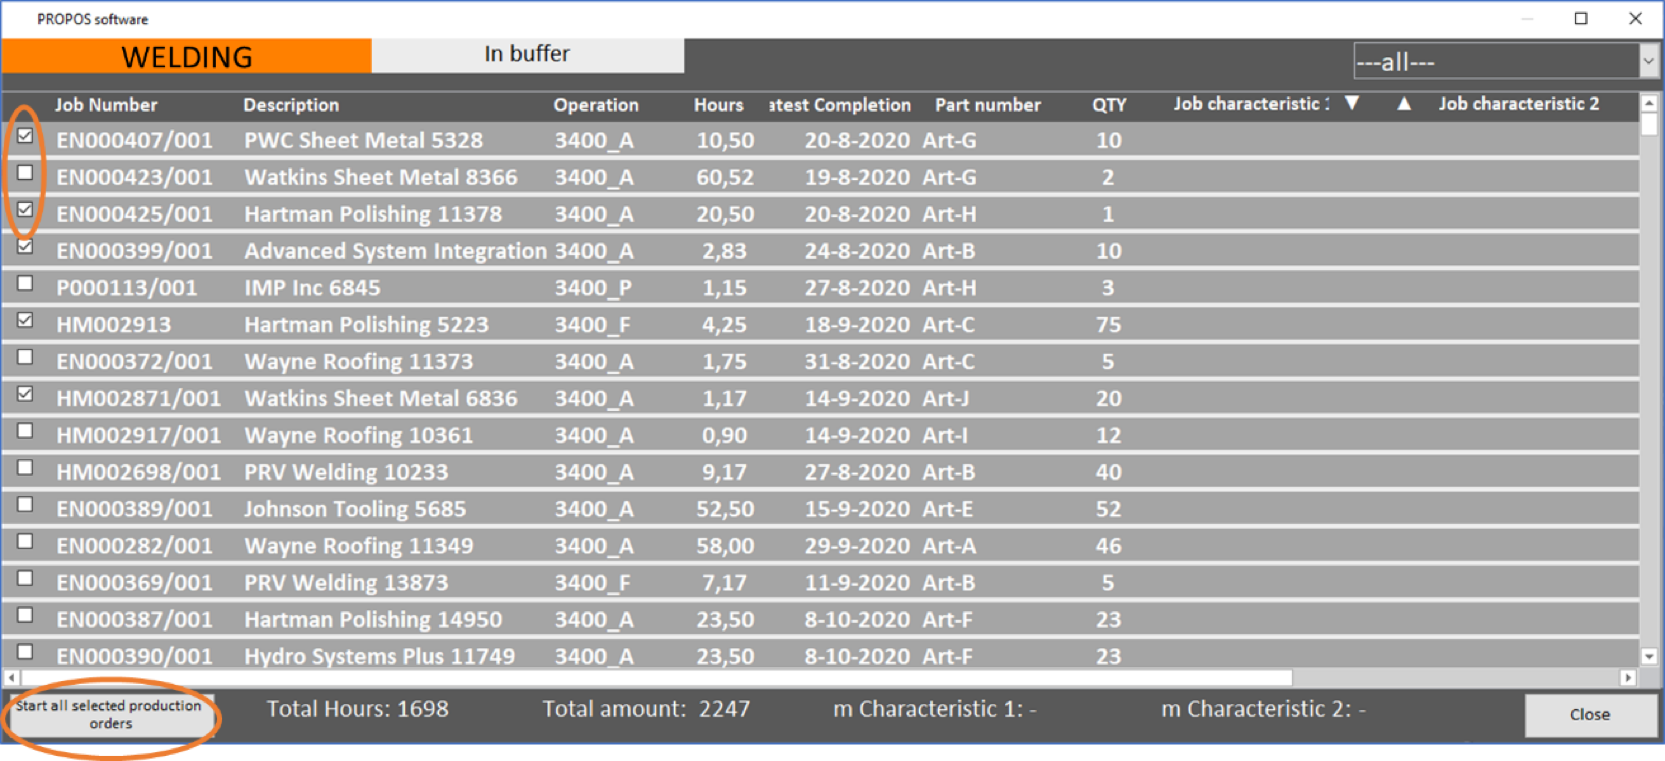Click the Part number column header
This screenshot has height=761, width=1665.
[987, 105]
